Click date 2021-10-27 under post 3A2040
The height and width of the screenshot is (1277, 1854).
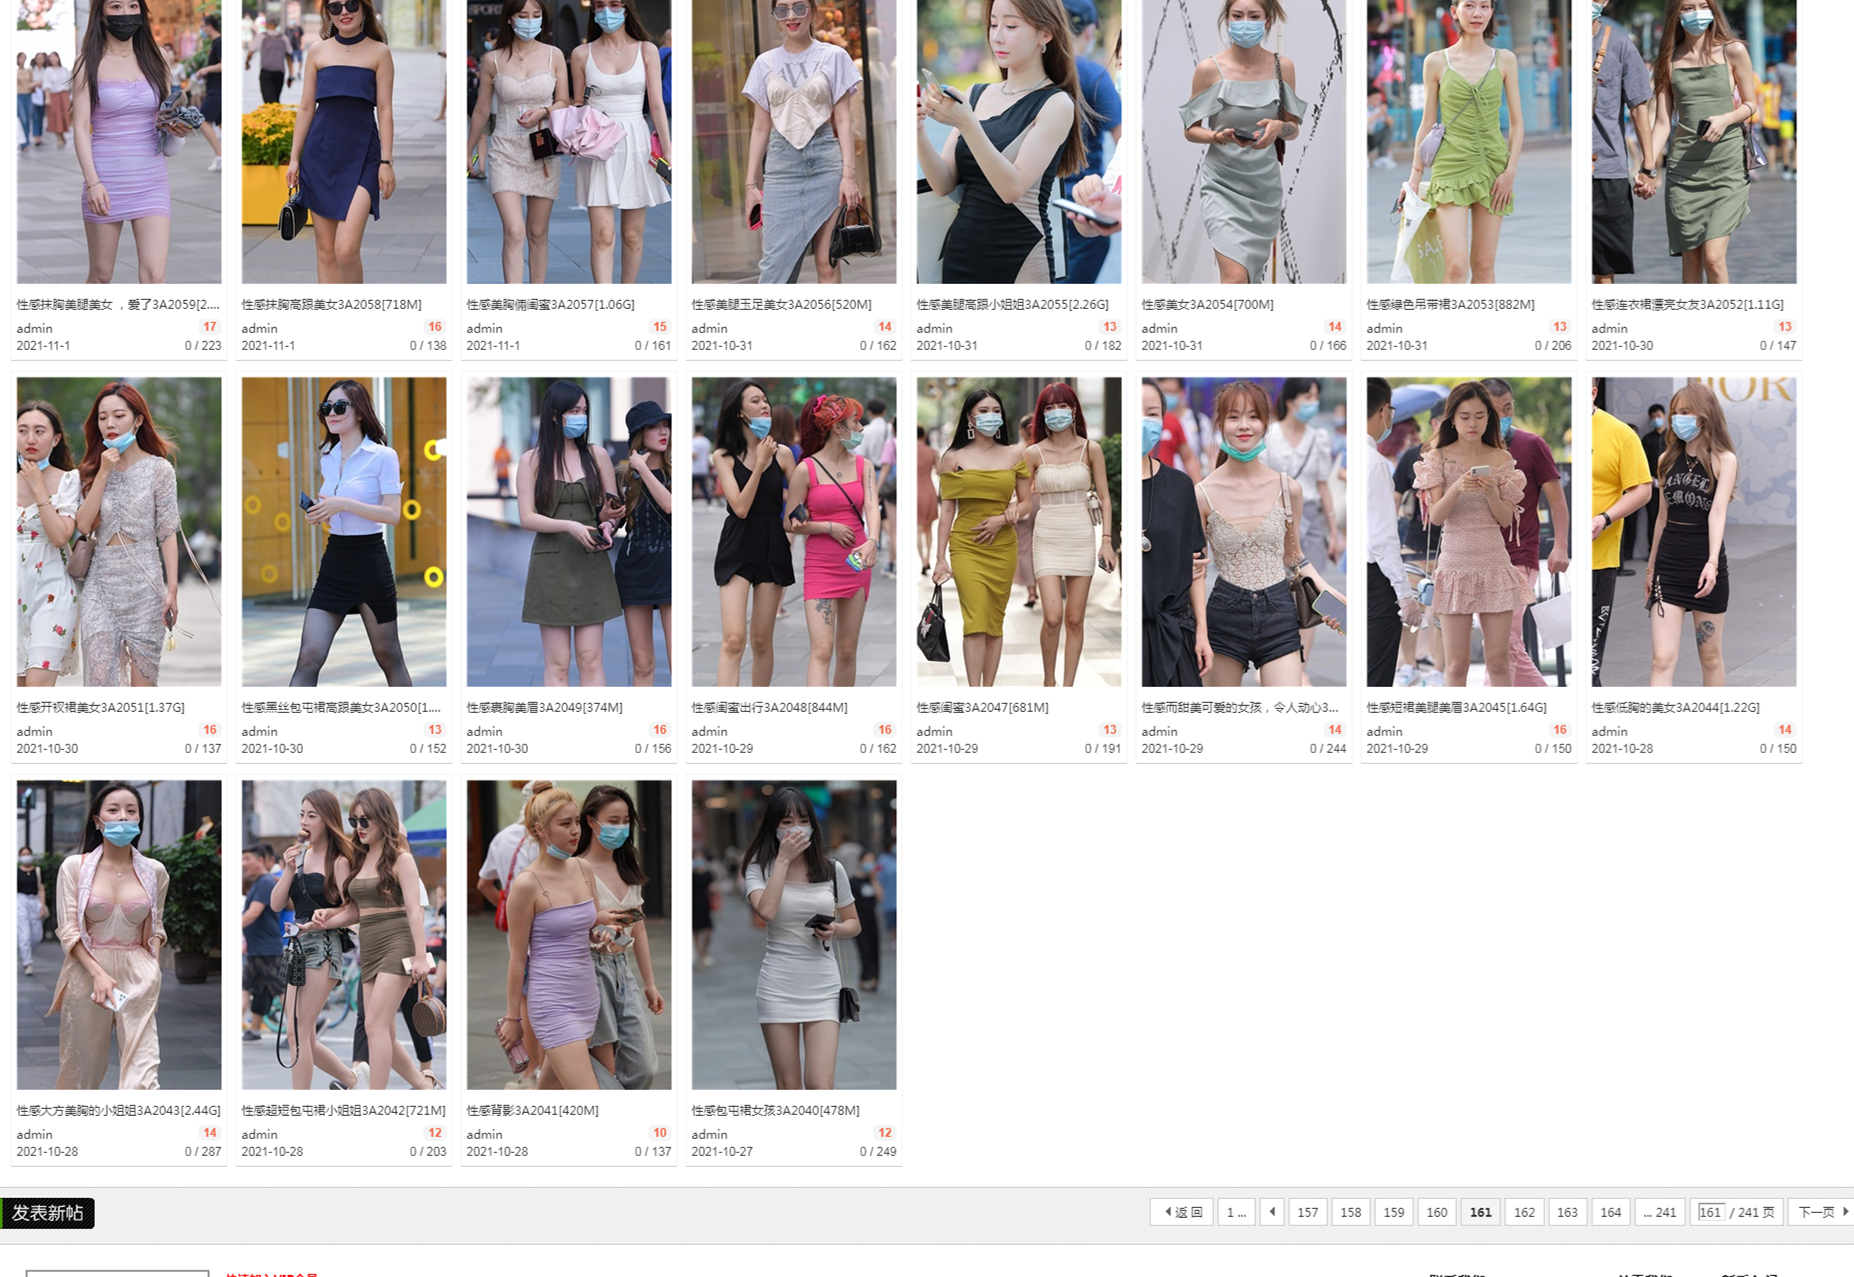pos(722,1152)
